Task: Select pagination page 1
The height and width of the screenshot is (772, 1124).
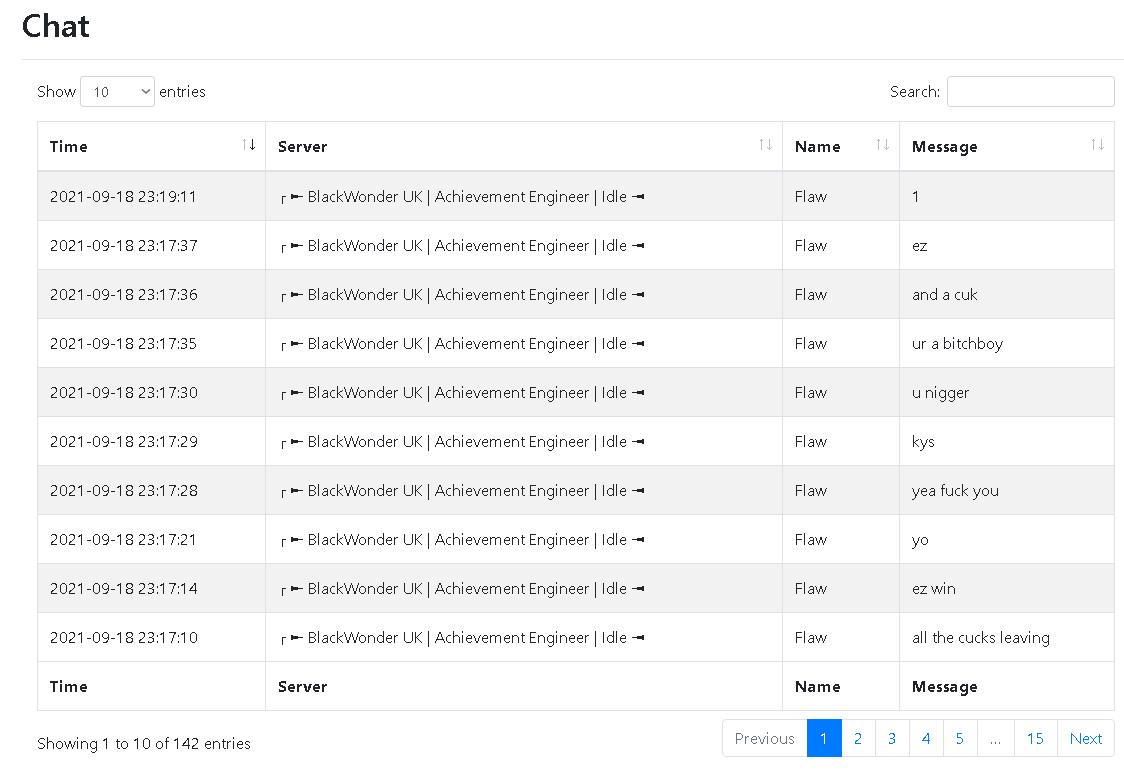Action: pyautogui.click(x=824, y=738)
